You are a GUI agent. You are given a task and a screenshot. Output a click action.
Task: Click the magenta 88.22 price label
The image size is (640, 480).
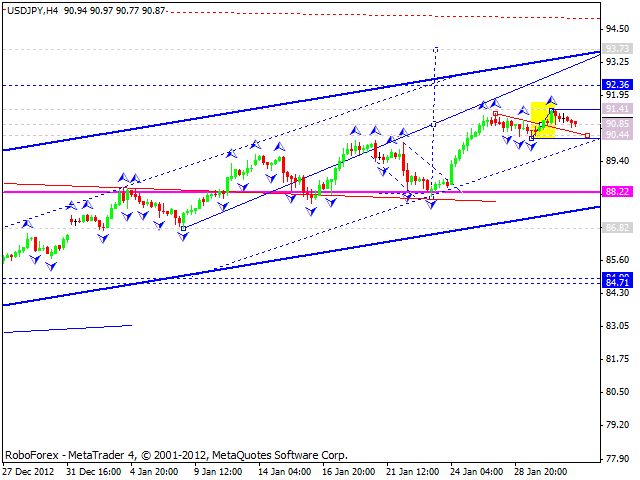click(617, 191)
